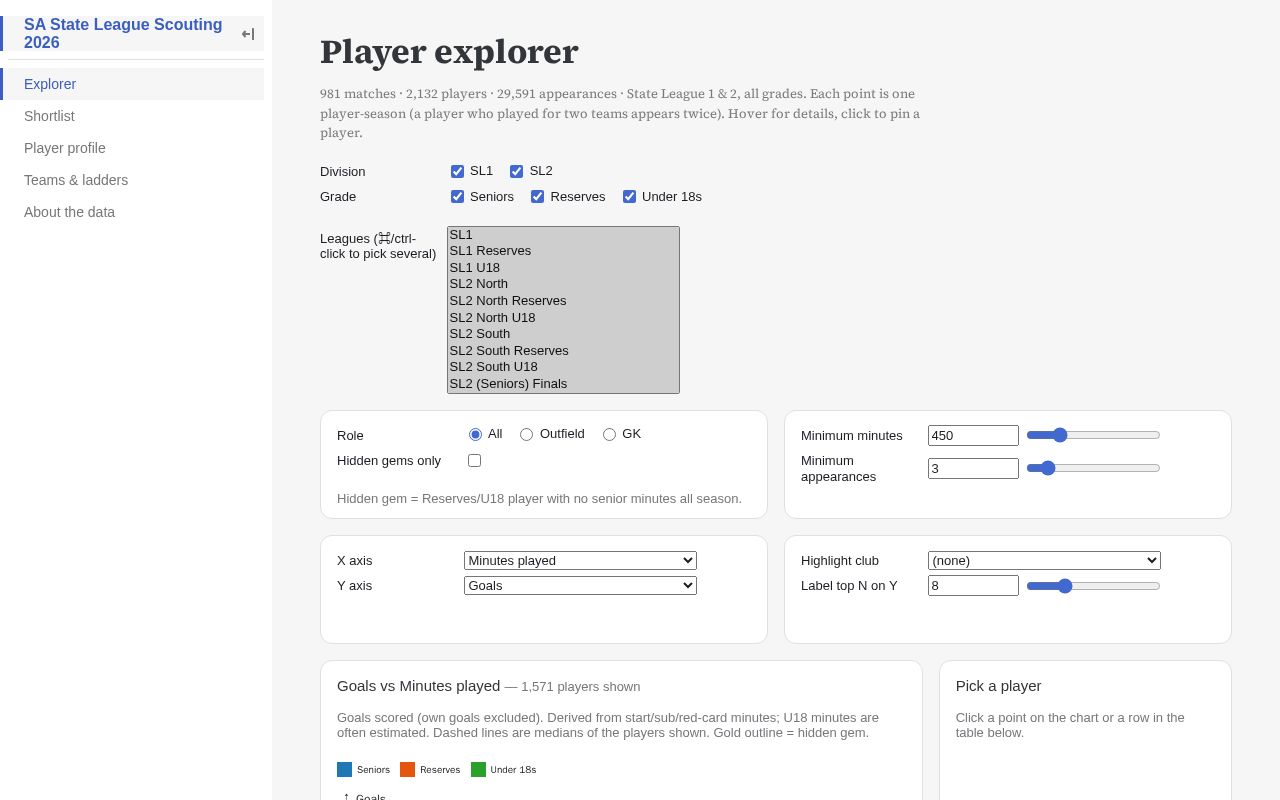The width and height of the screenshot is (1280, 800).
Task: Select the GK role option
Action: click(609, 434)
